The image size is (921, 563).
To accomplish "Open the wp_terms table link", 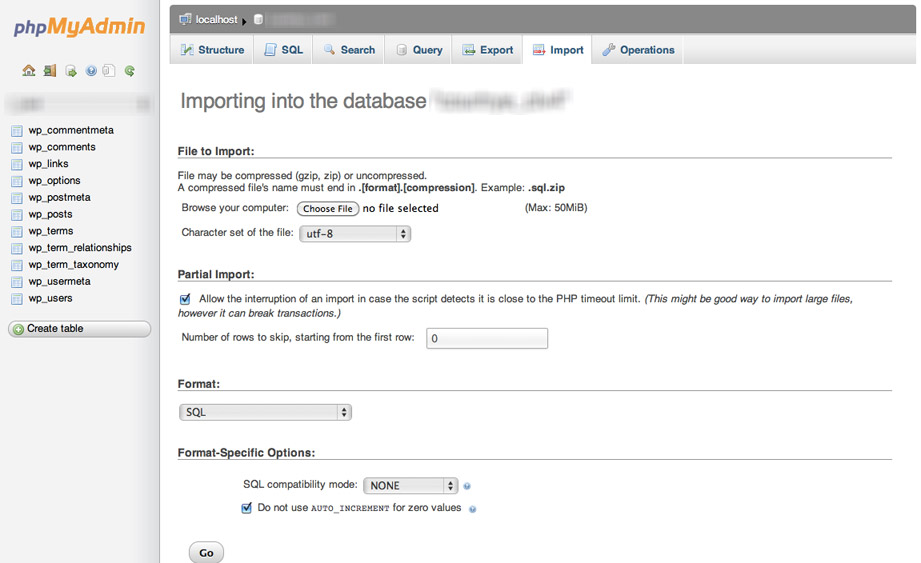I will (x=51, y=231).
